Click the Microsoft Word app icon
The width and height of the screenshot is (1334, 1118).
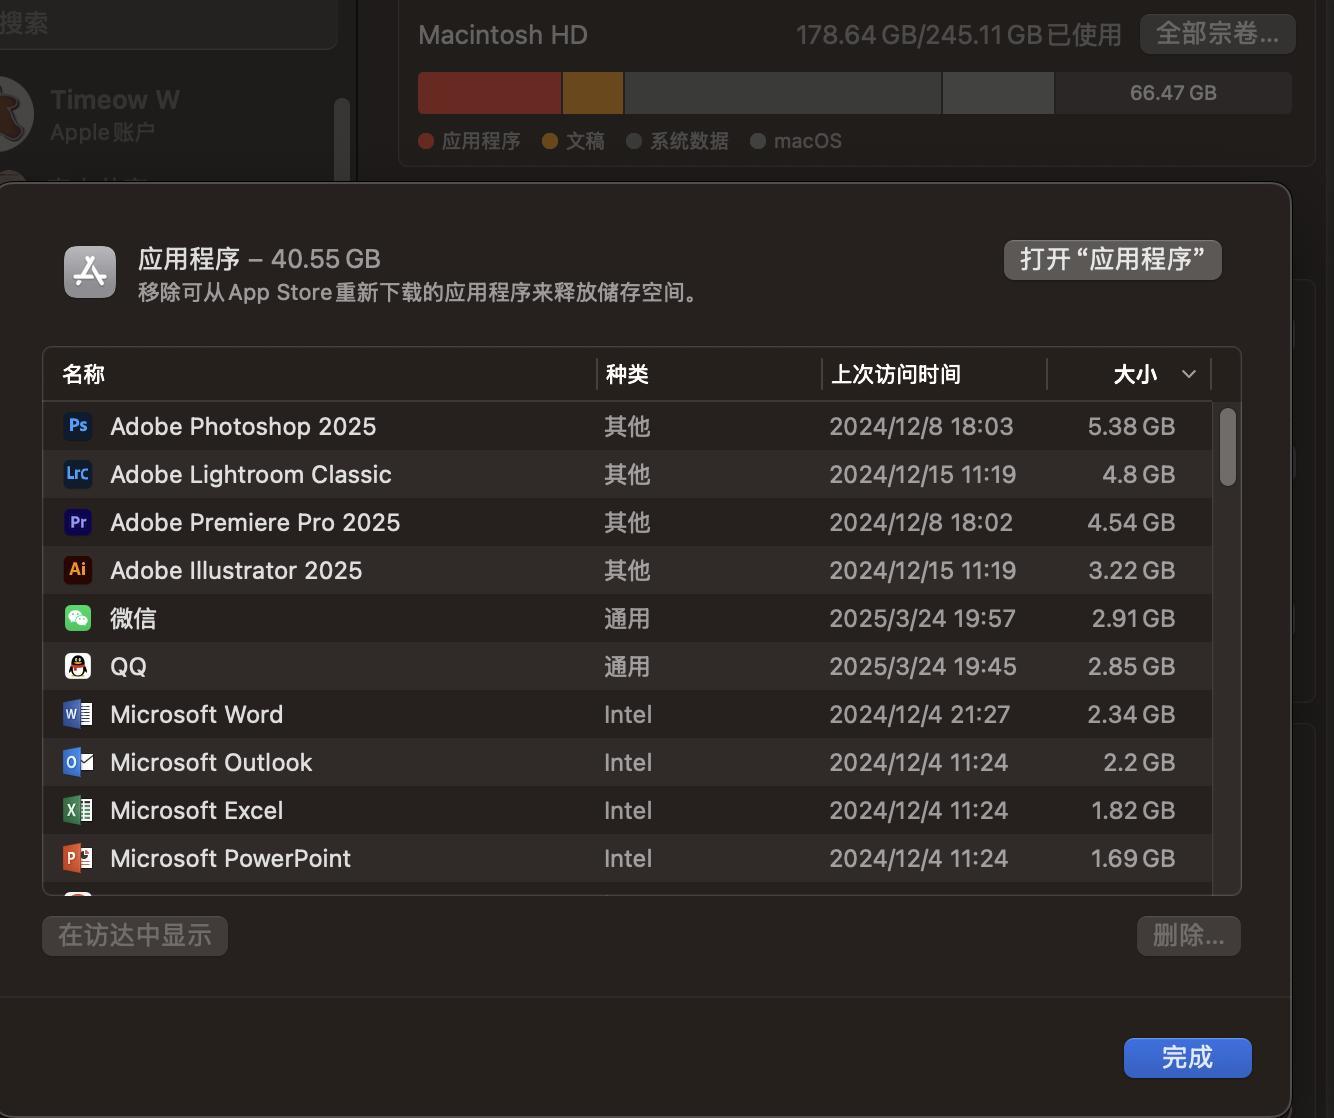78,714
